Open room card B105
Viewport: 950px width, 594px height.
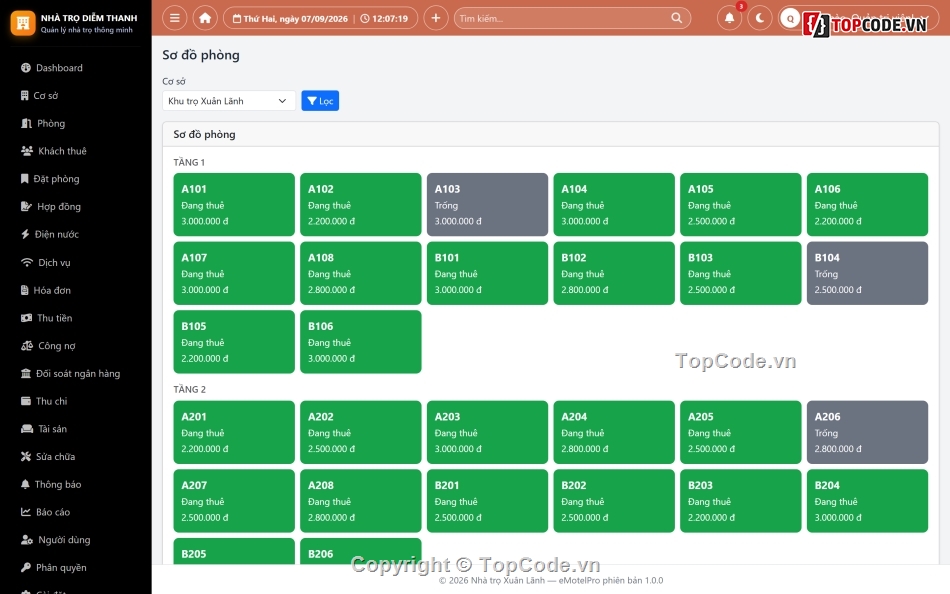(234, 342)
